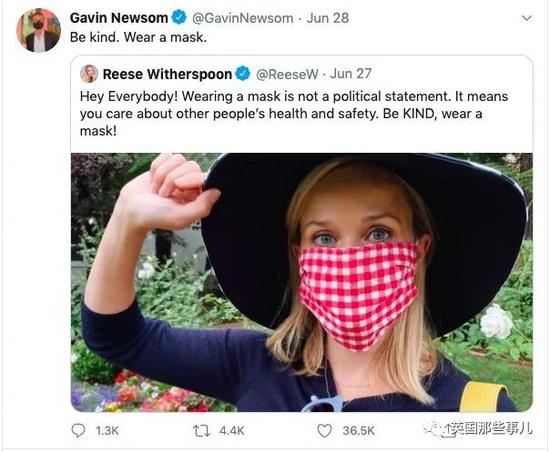This screenshot has width=550, height=452.
Task: Click the 36.5K likes count
Action: (358, 431)
